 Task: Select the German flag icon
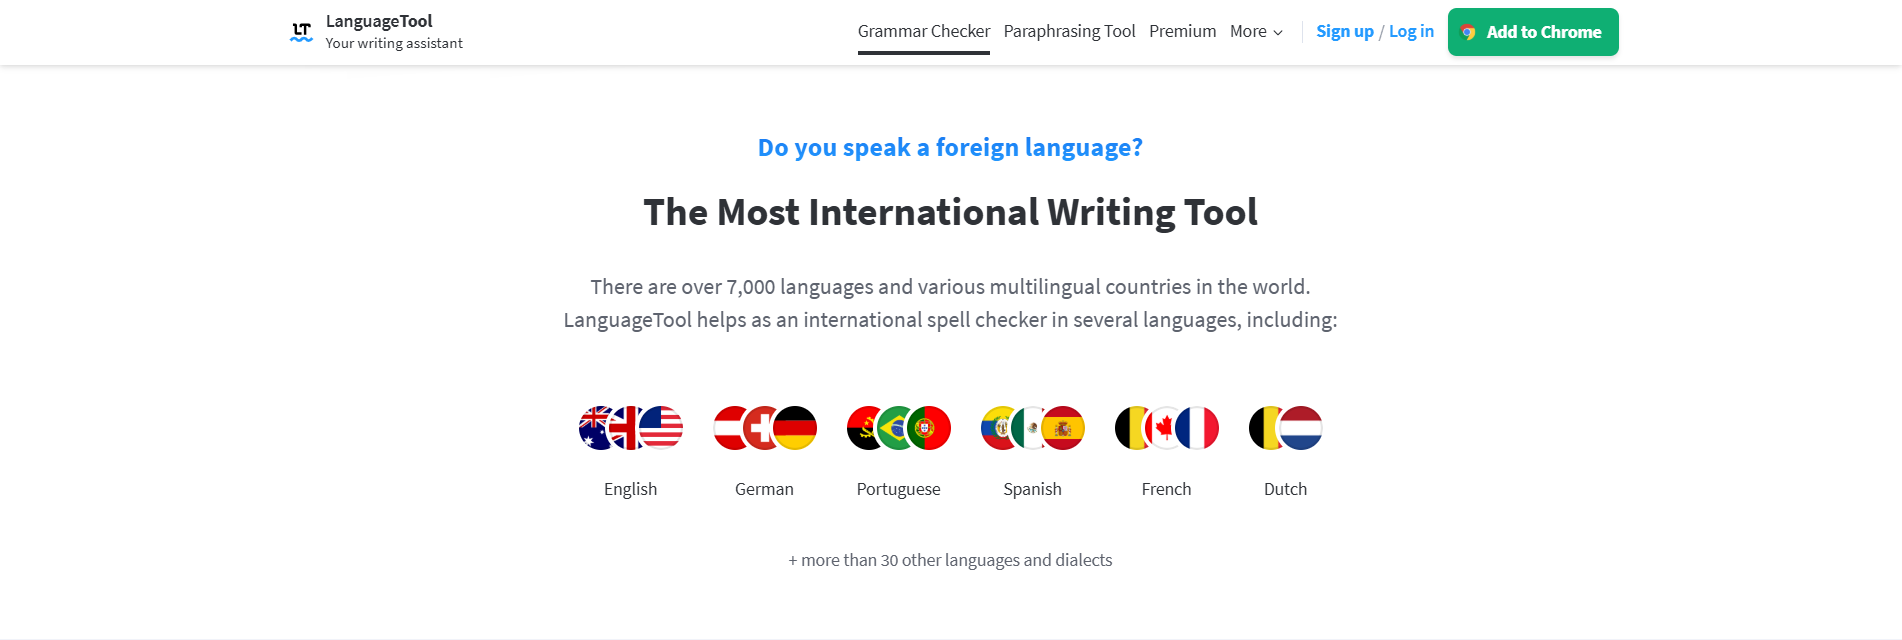coord(796,428)
